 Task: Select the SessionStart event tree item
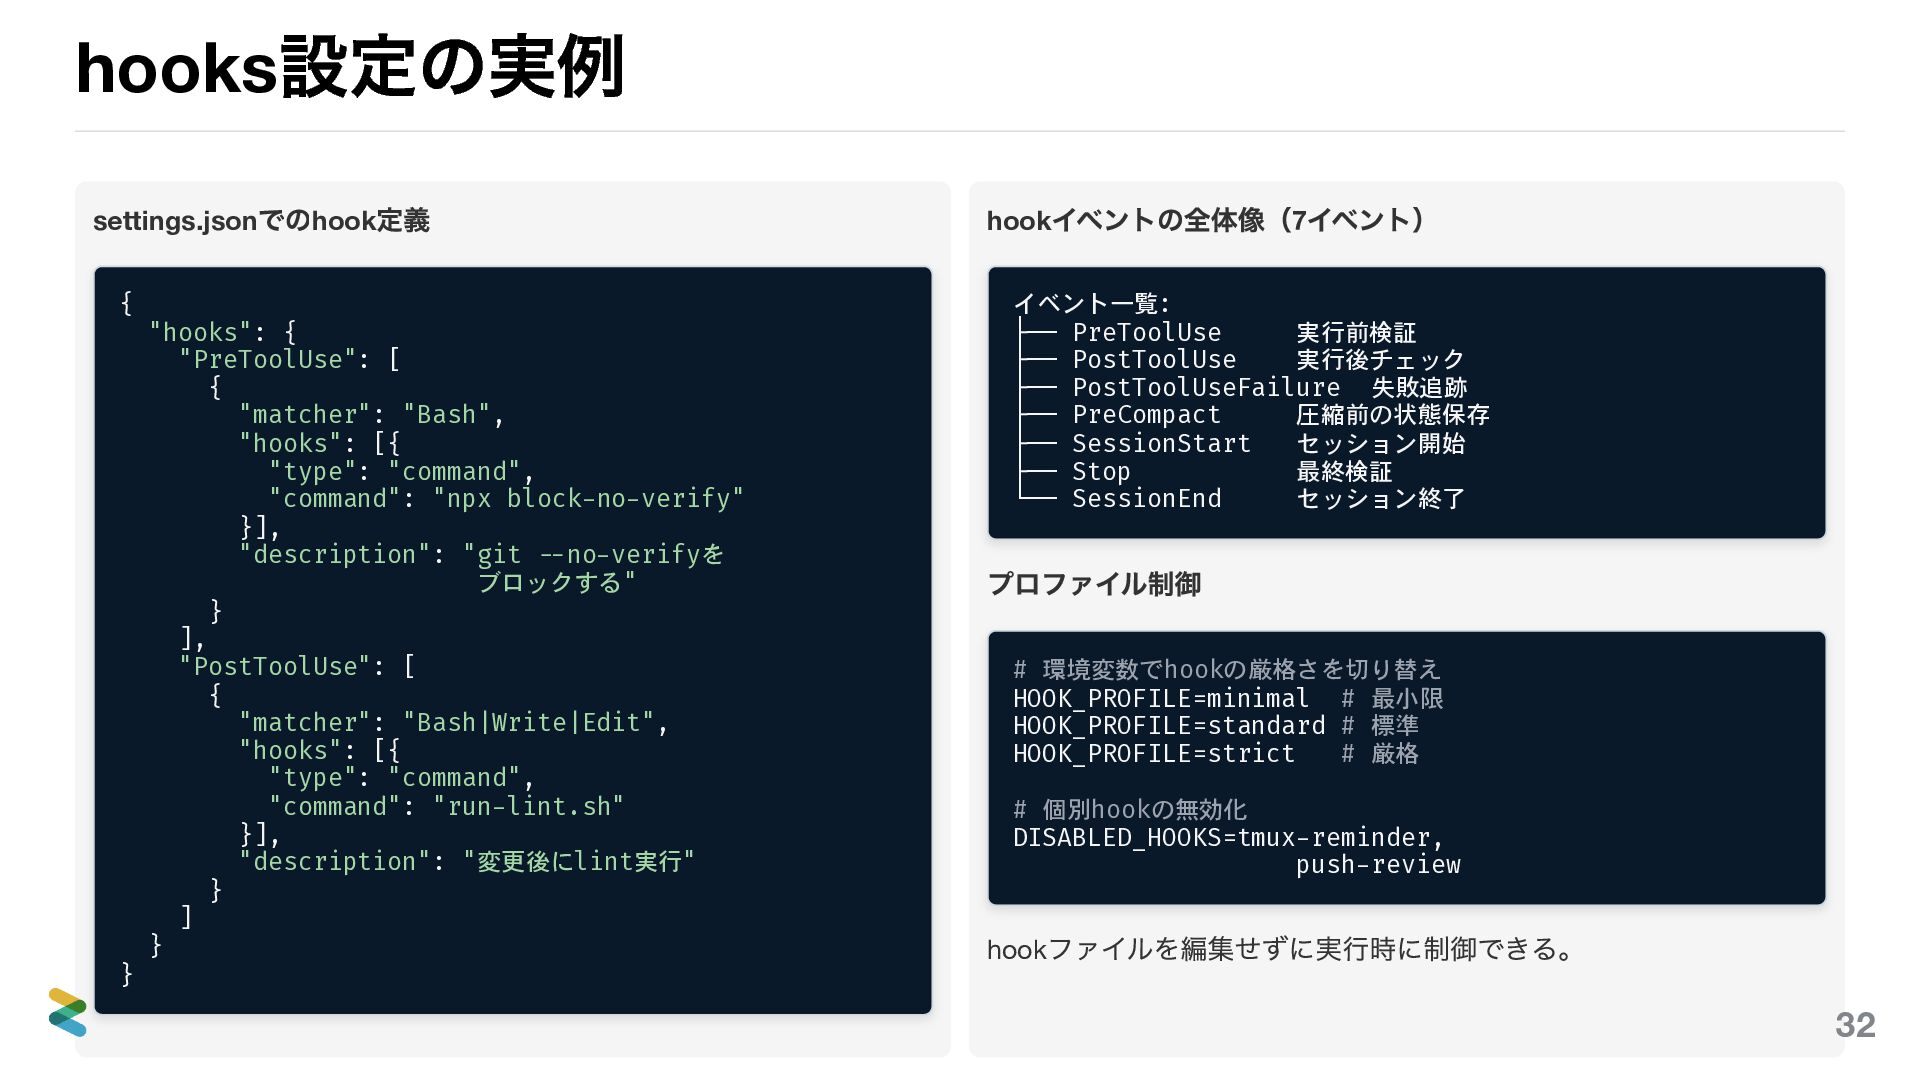tap(1161, 443)
